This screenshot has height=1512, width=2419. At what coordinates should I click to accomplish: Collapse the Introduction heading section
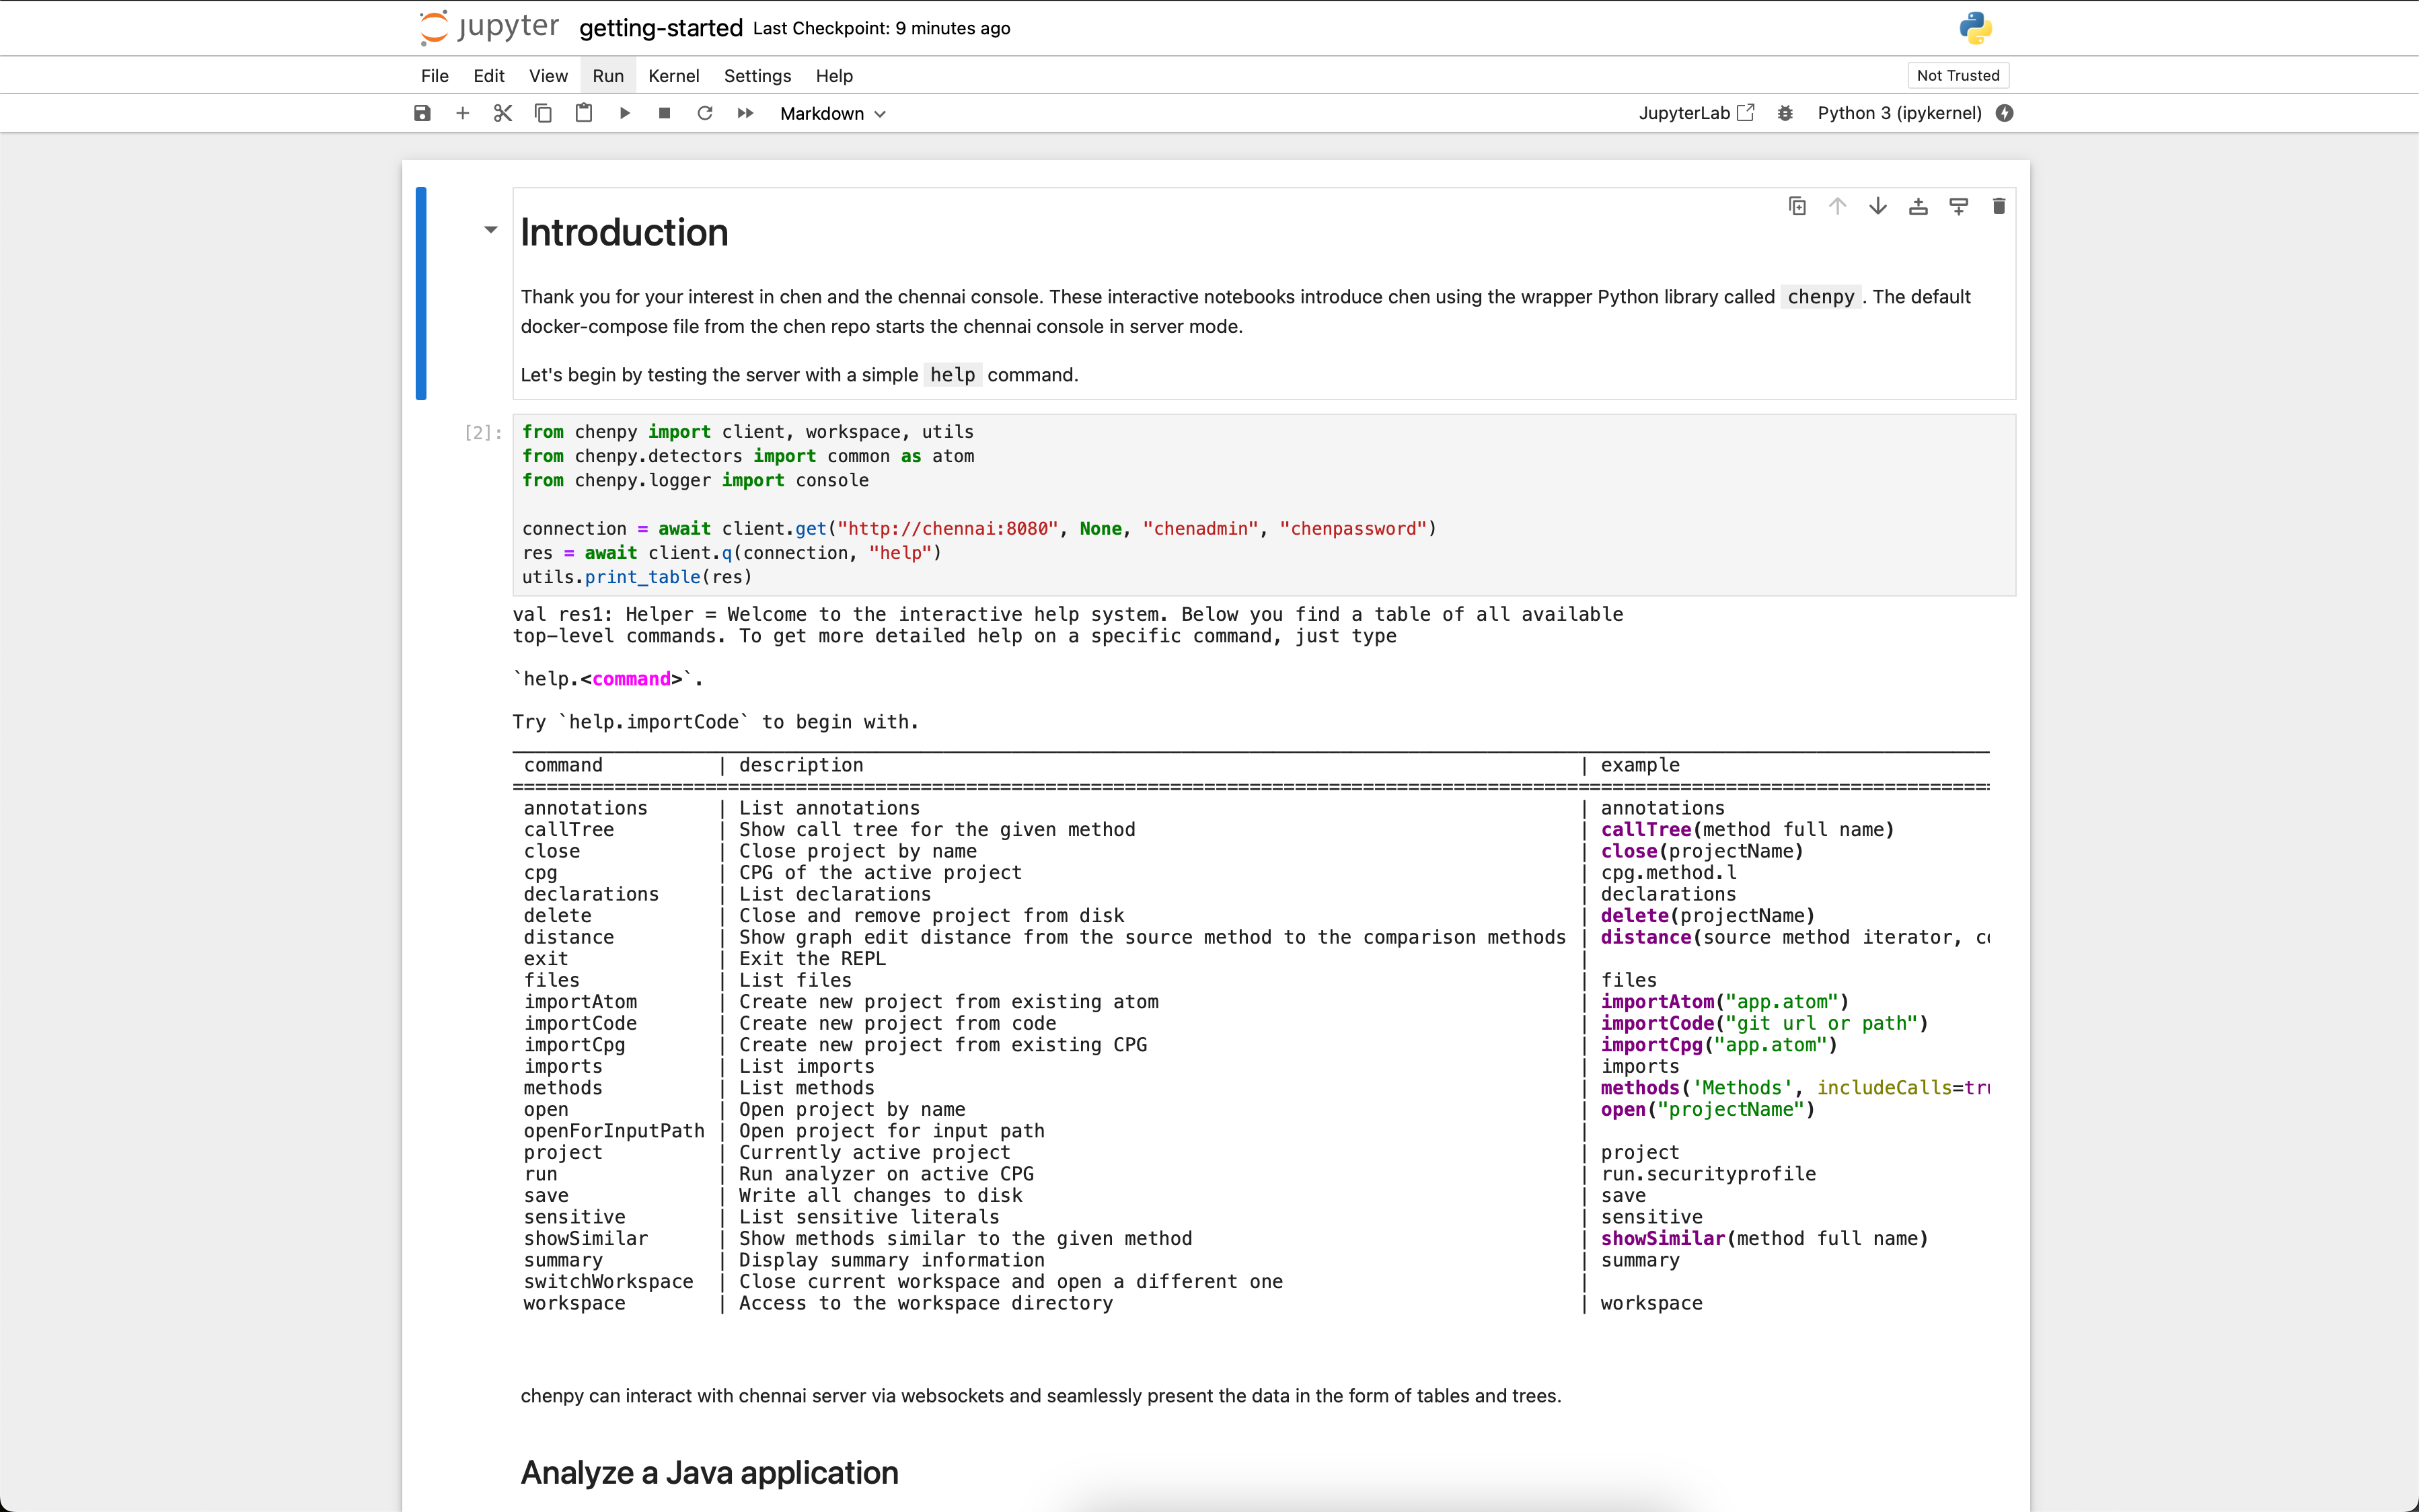click(490, 230)
